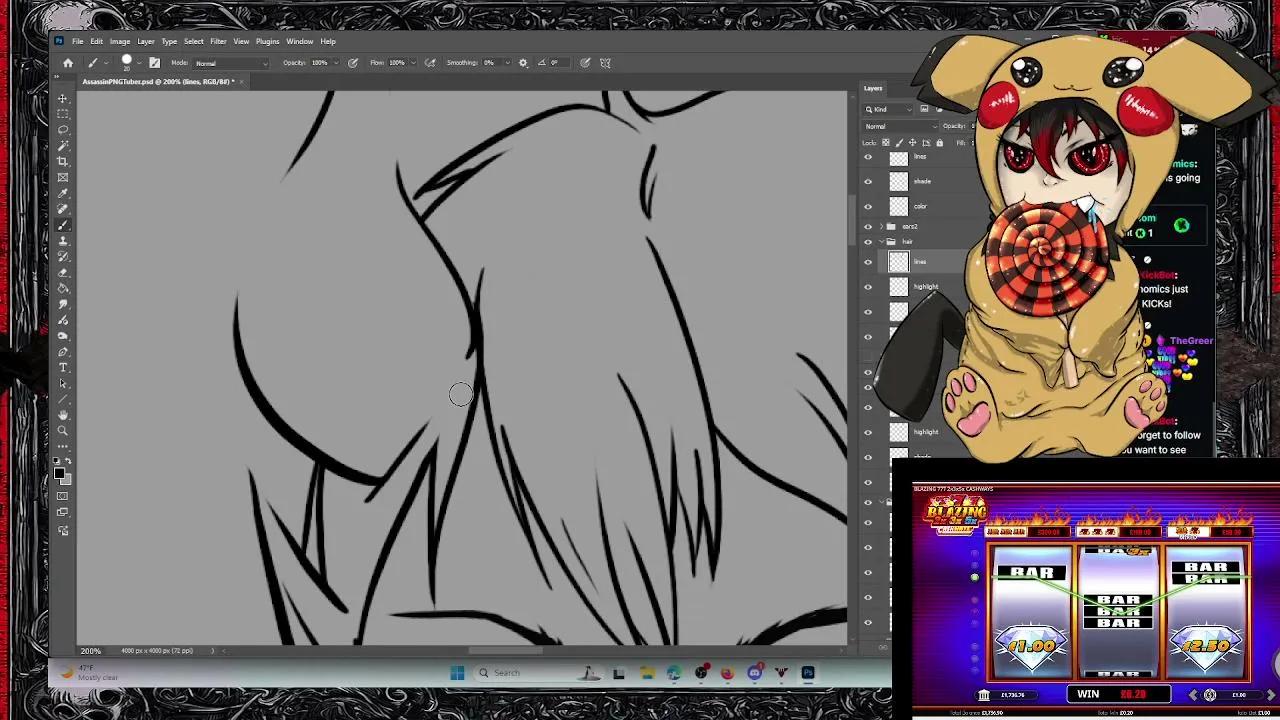Swap foreground and background colors
Image resolution: width=1280 pixels, height=720 pixels.
click(69, 463)
